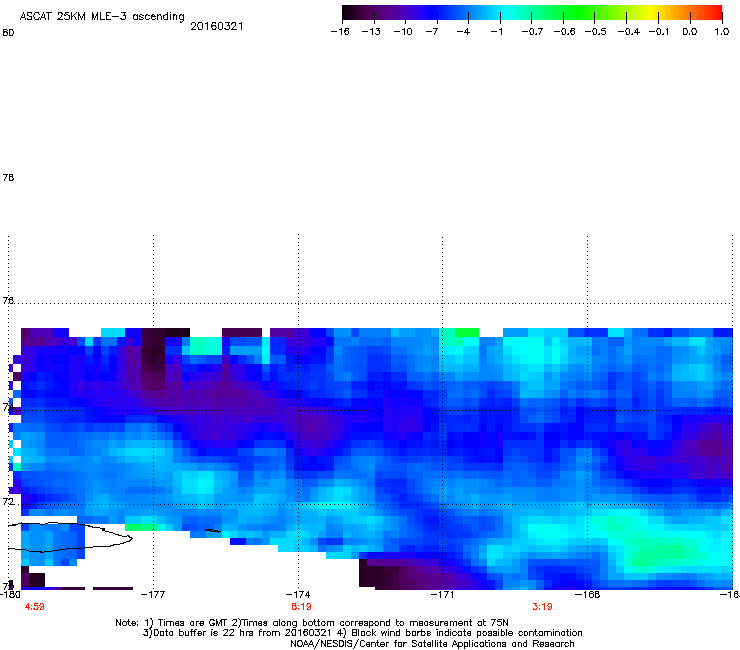Click the '-0.5' colorbar tick label
Viewport: 740px width, 650px height.
596,32
